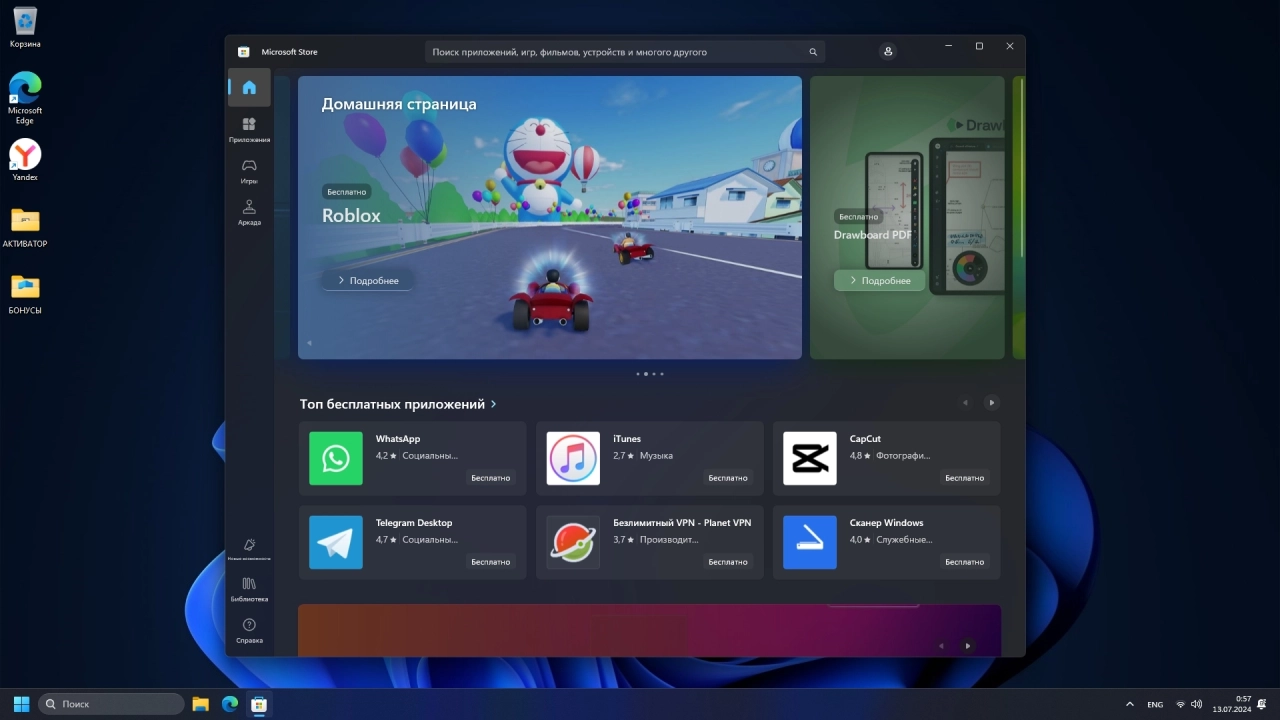Go to previous page of top free apps
Screen dimensions: 1280x720
point(965,403)
